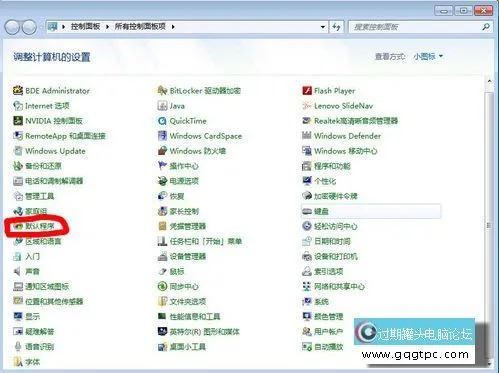Click the 显示 monitor icon
This screenshot has width=499, height=373.
pos(18,316)
